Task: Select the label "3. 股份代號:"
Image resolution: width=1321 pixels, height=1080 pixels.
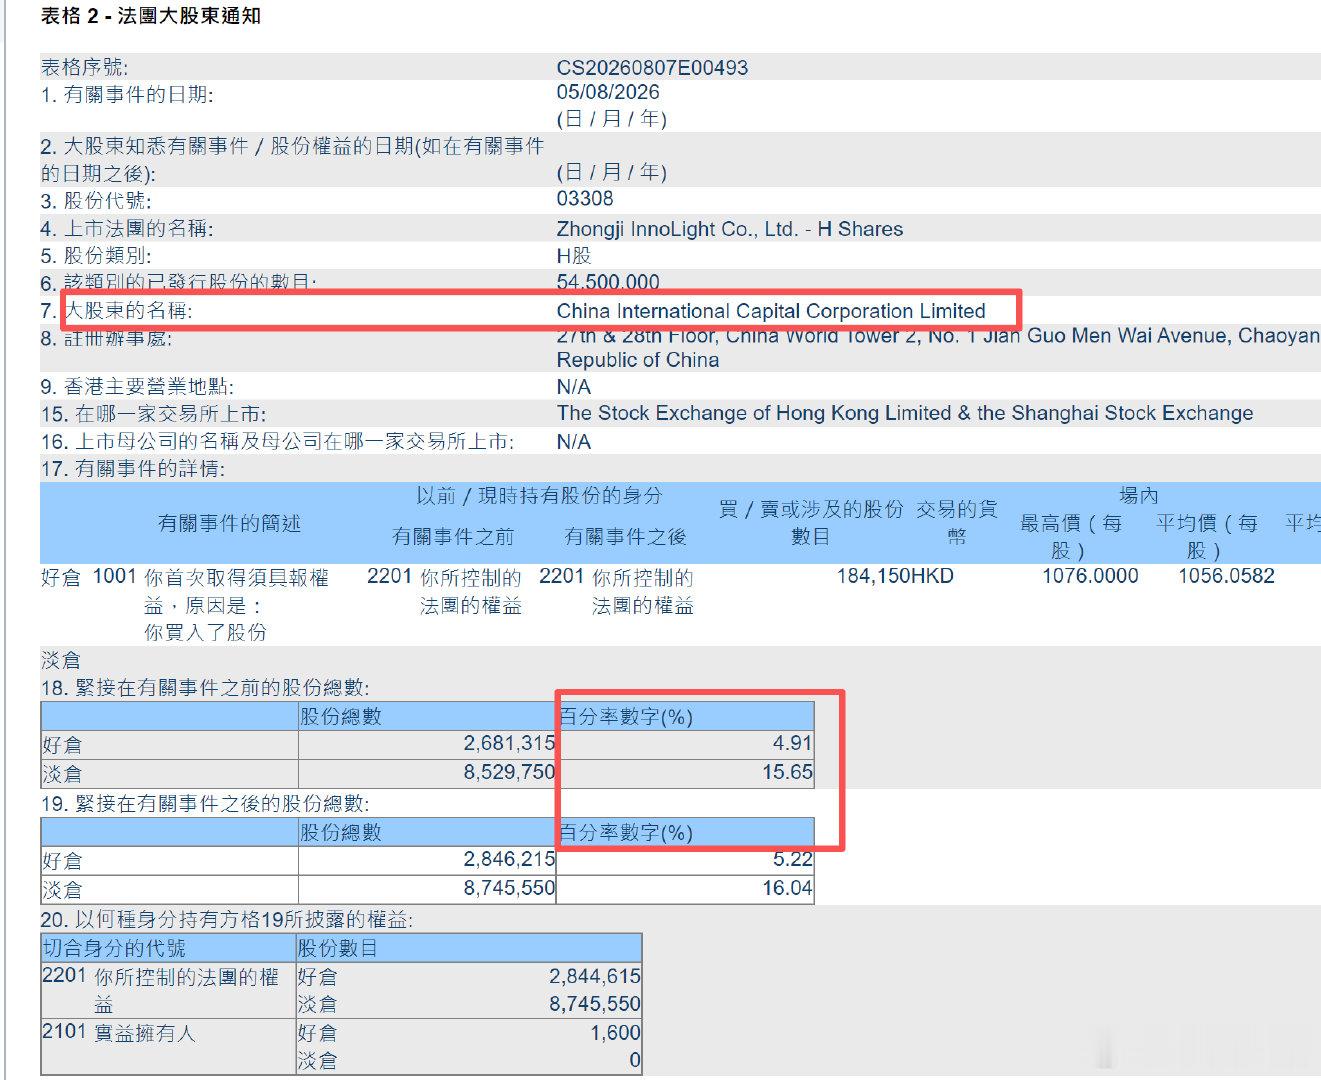Action: tap(96, 201)
